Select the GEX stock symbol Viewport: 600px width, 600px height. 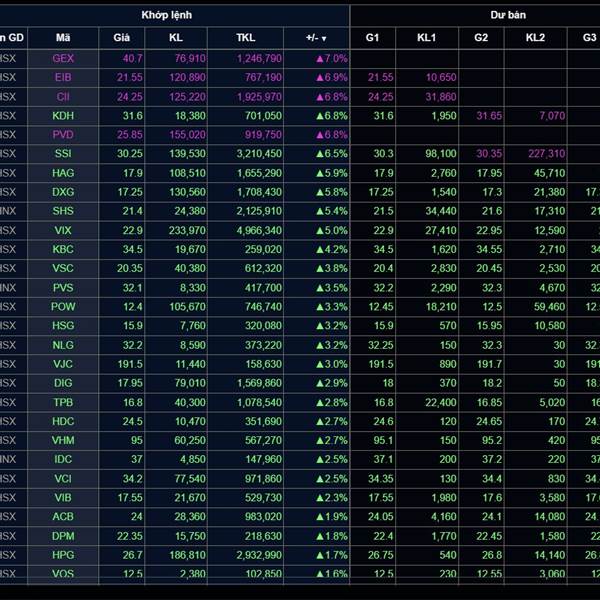coord(63,58)
